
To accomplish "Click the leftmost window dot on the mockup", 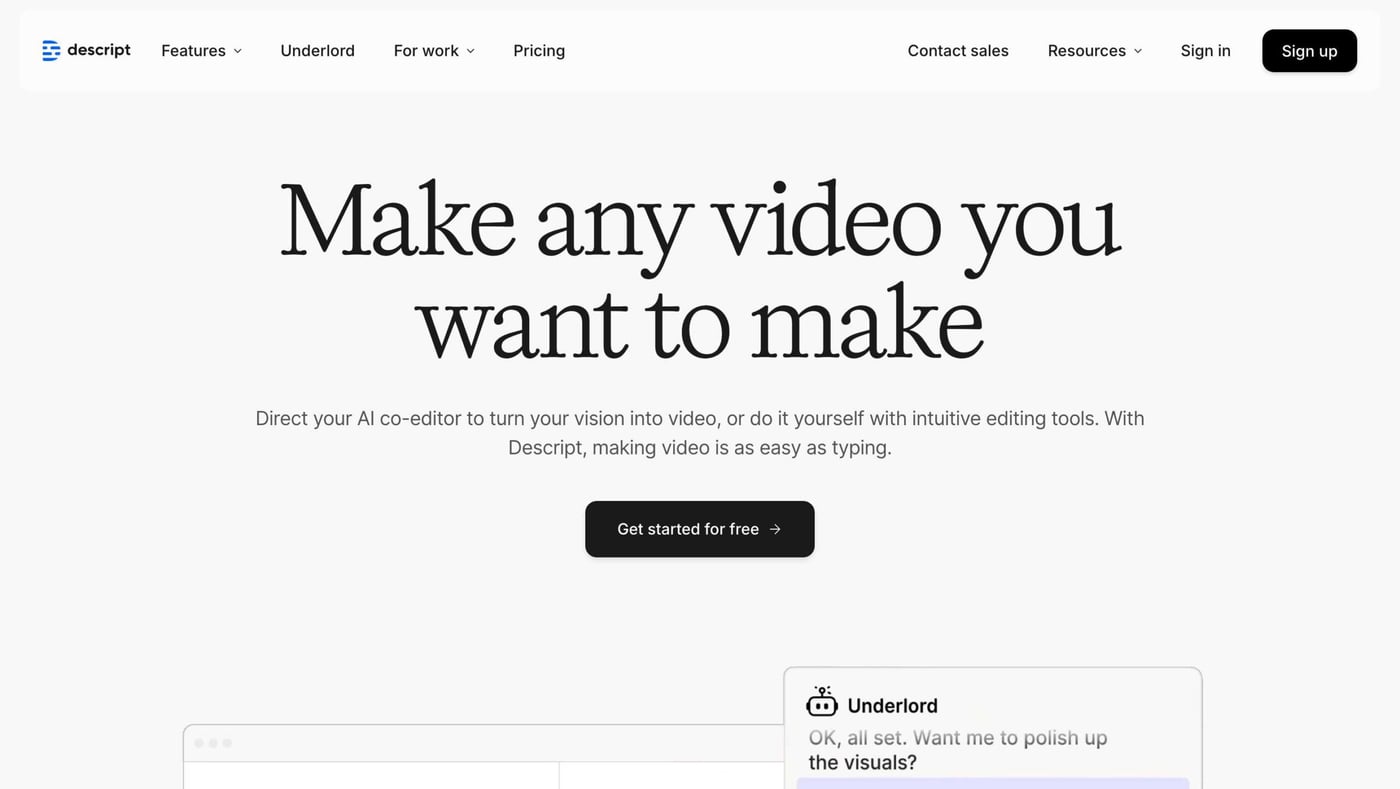I will point(200,743).
